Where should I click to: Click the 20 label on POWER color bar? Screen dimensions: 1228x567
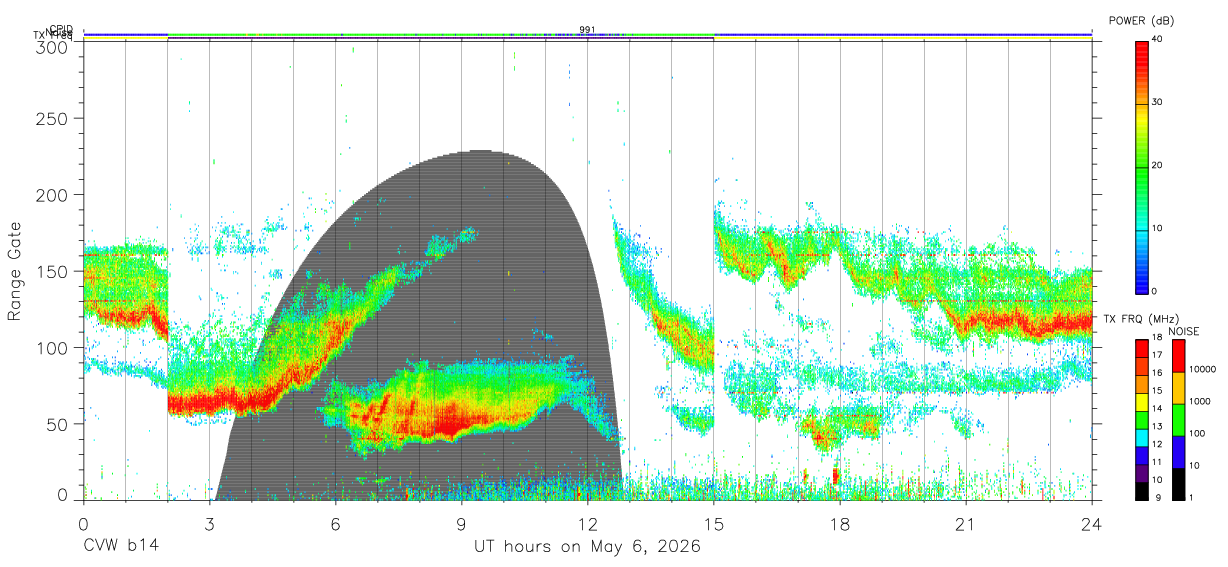pos(1156,166)
